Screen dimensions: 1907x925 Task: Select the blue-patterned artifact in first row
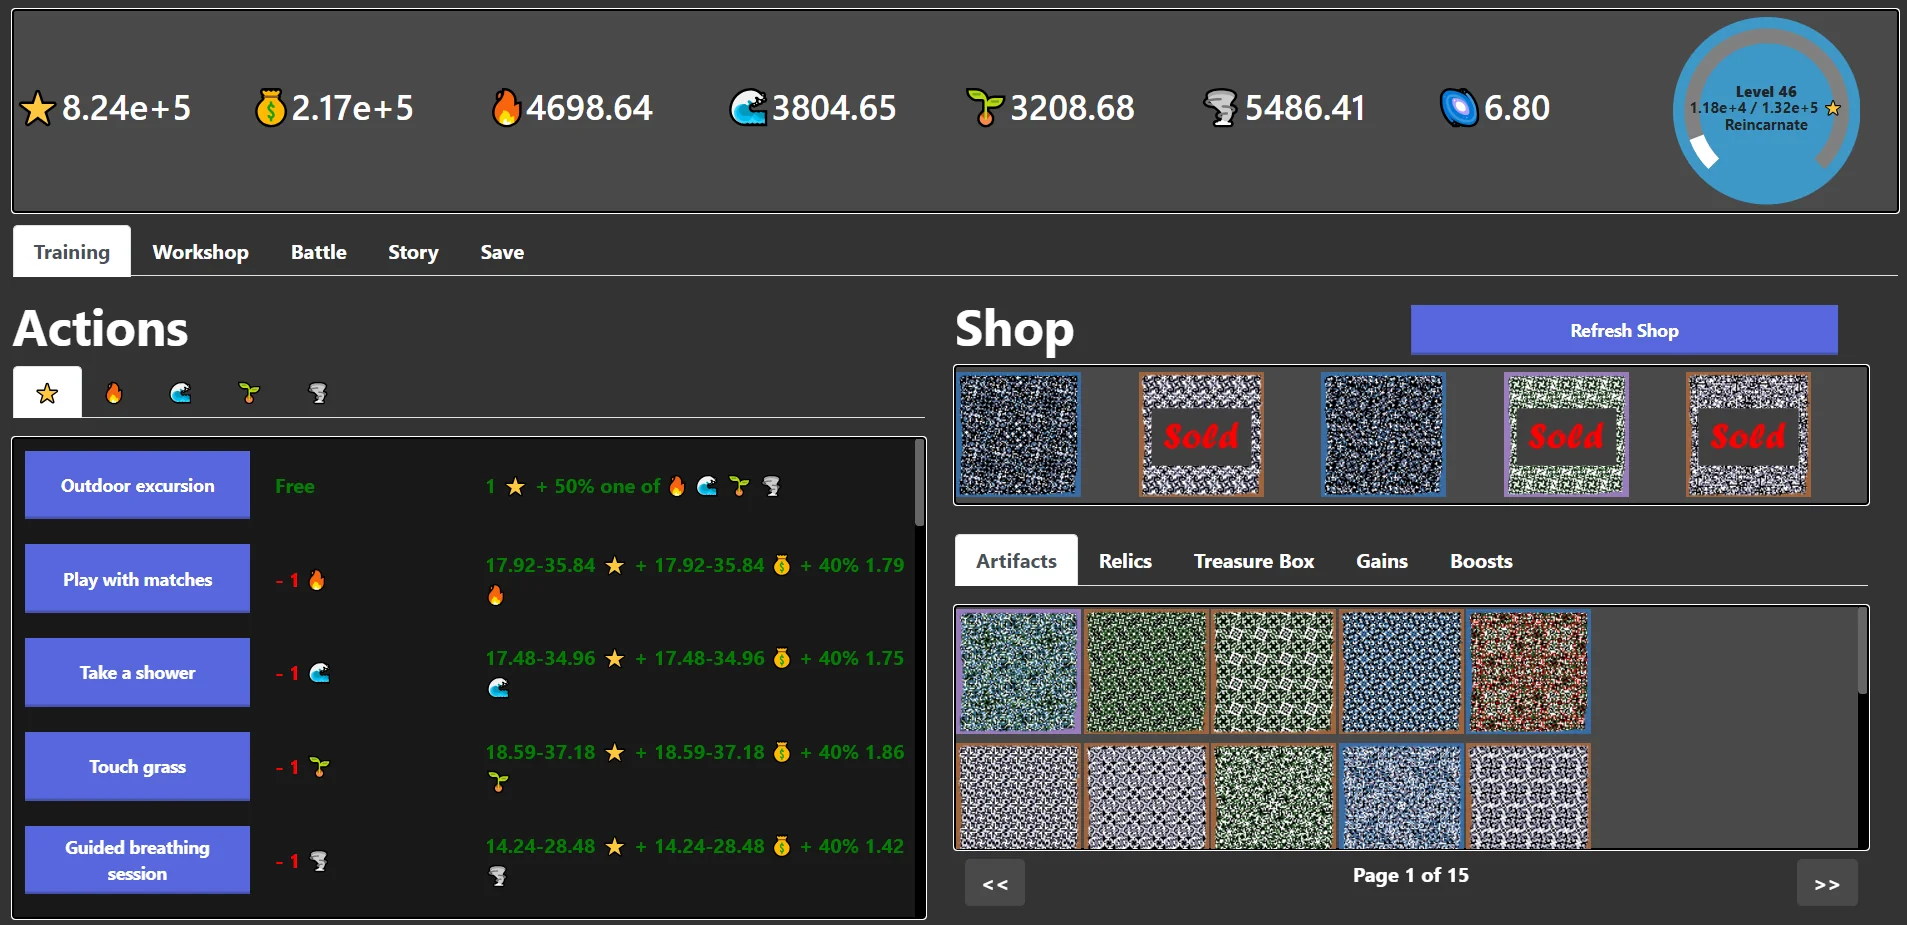coord(1401,672)
